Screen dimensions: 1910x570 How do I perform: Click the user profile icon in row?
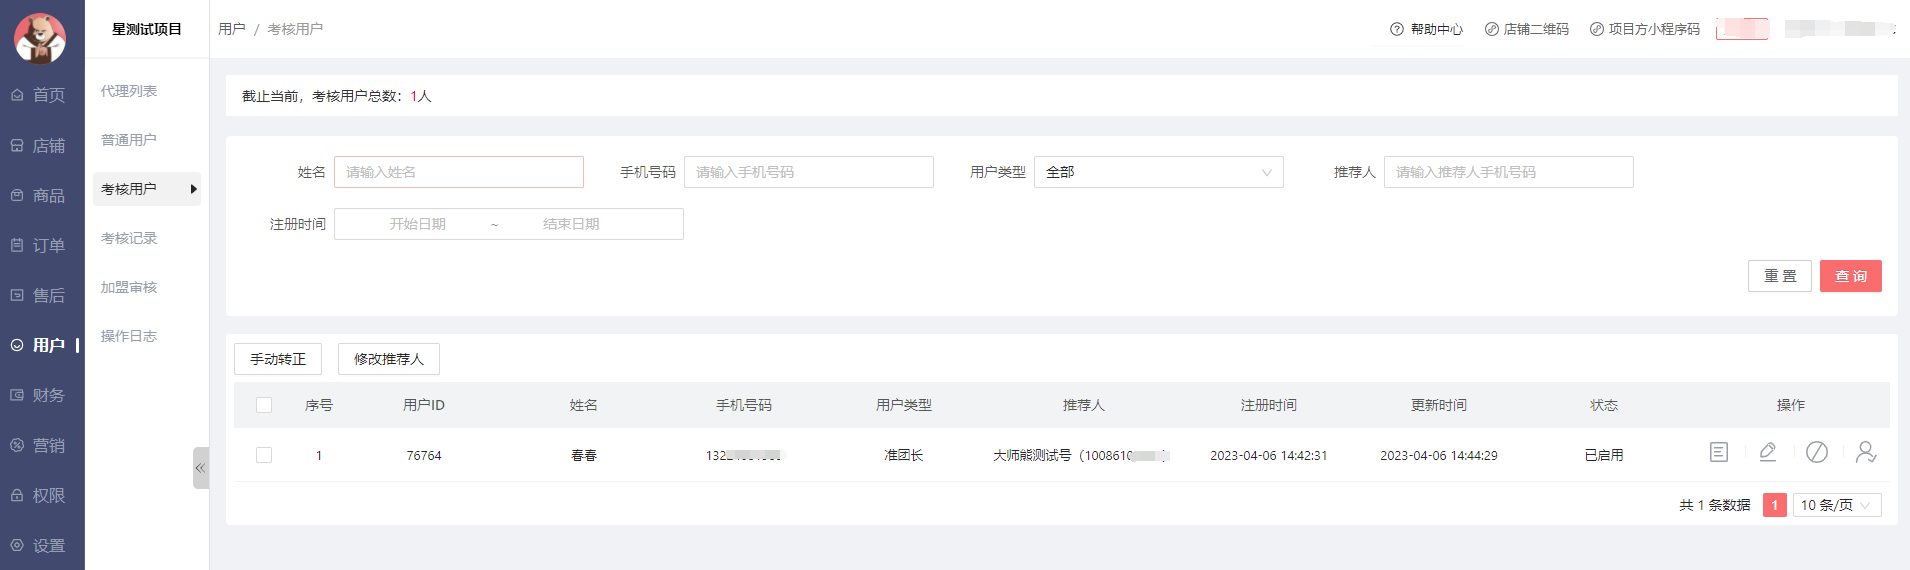[x=1865, y=453]
